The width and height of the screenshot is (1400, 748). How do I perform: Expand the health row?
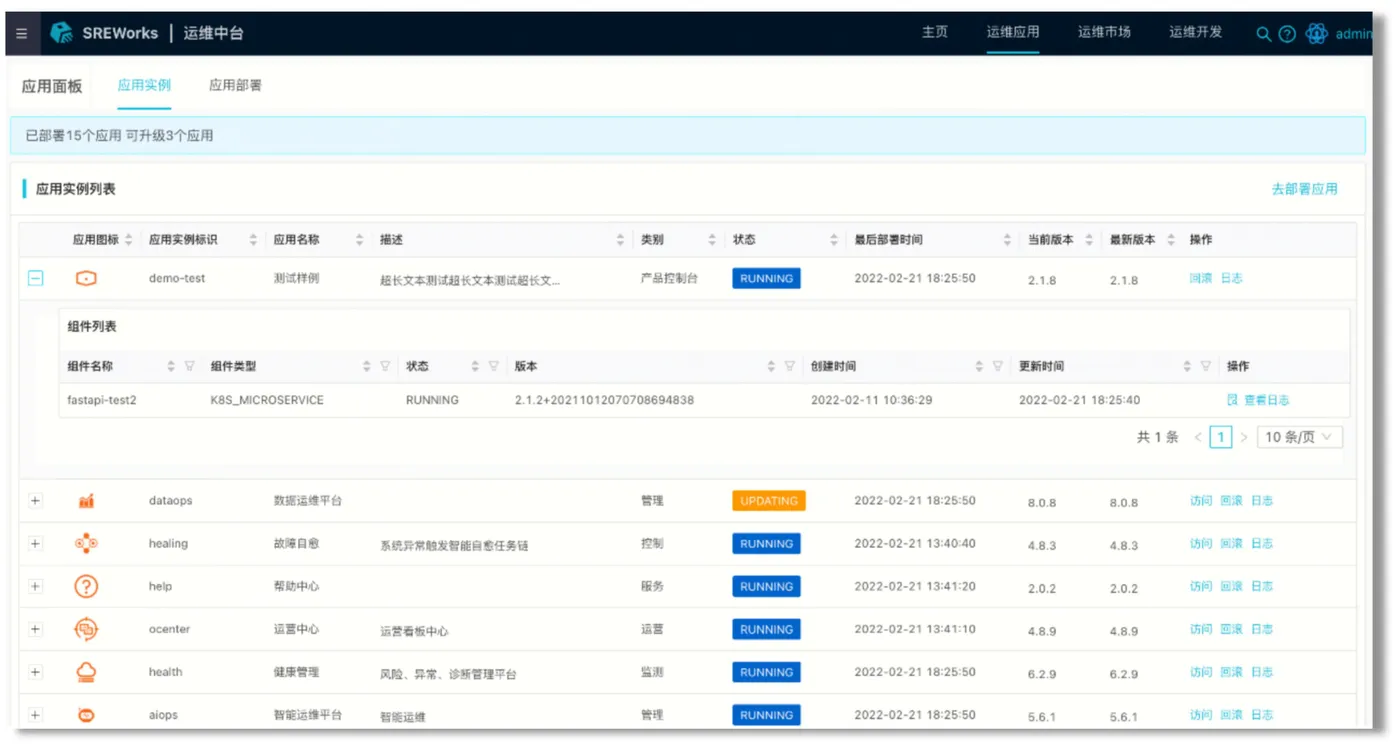pos(35,673)
